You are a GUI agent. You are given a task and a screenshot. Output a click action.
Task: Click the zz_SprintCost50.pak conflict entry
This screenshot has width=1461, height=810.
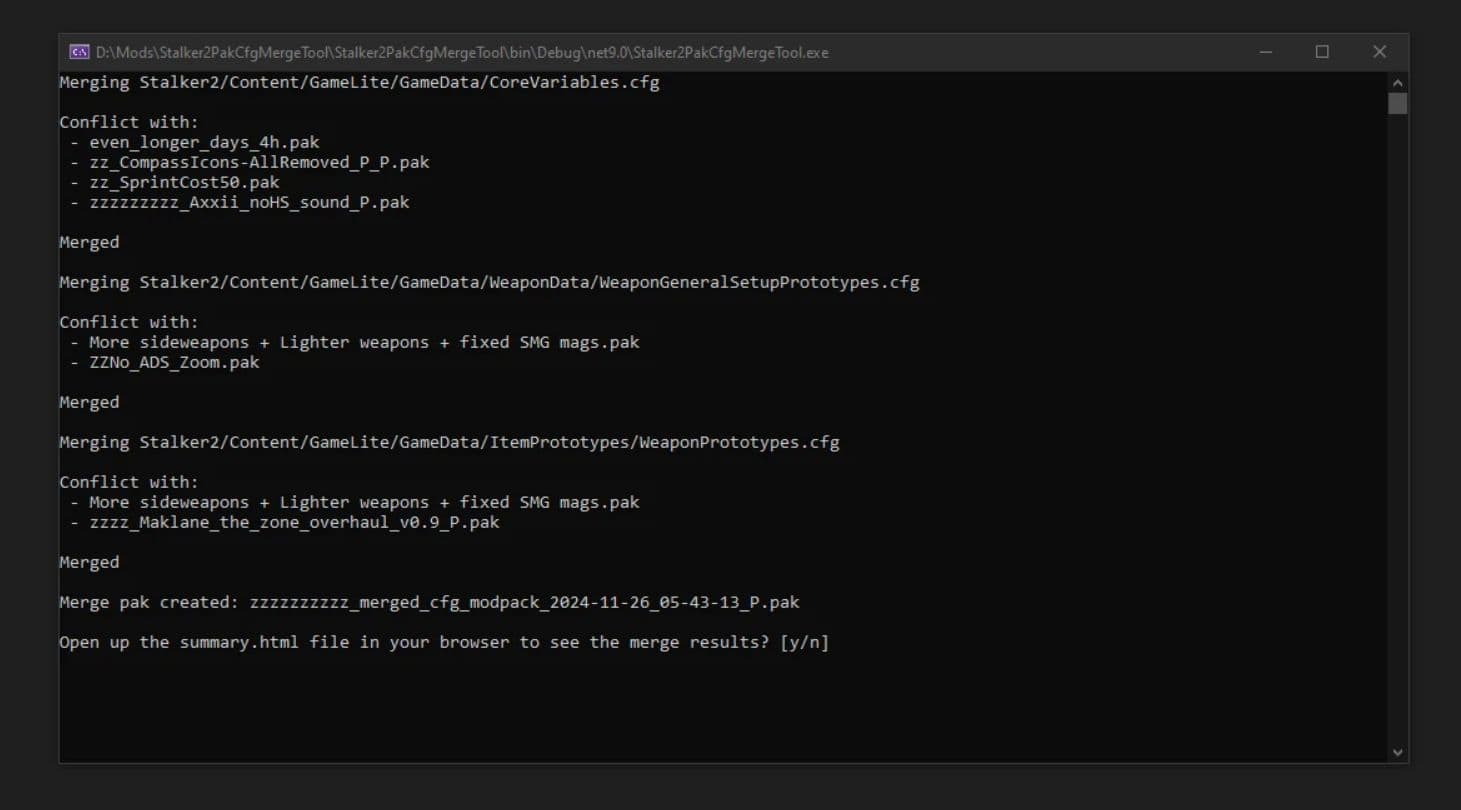177,182
